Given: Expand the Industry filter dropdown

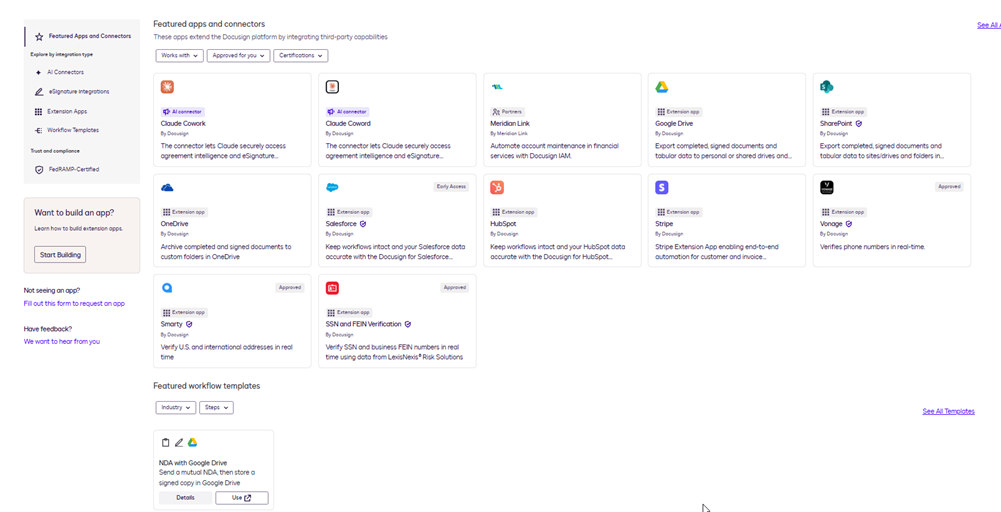Looking at the screenshot, I should point(176,407).
